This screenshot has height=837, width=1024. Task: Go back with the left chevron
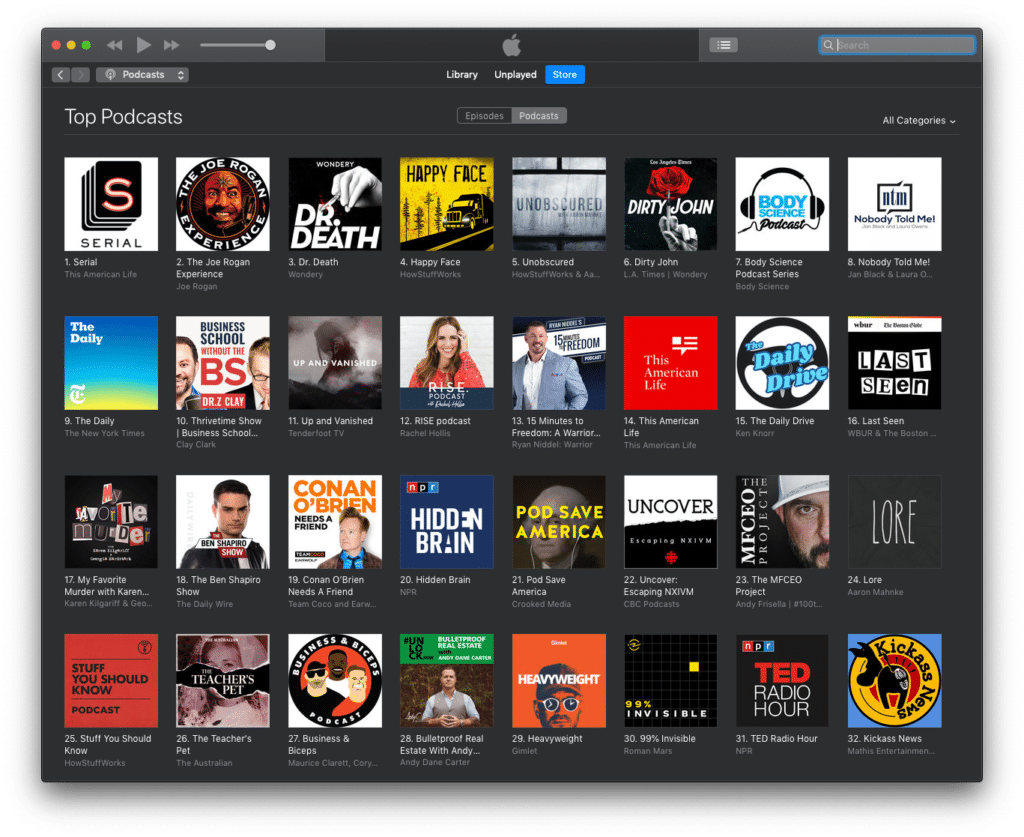[x=61, y=74]
